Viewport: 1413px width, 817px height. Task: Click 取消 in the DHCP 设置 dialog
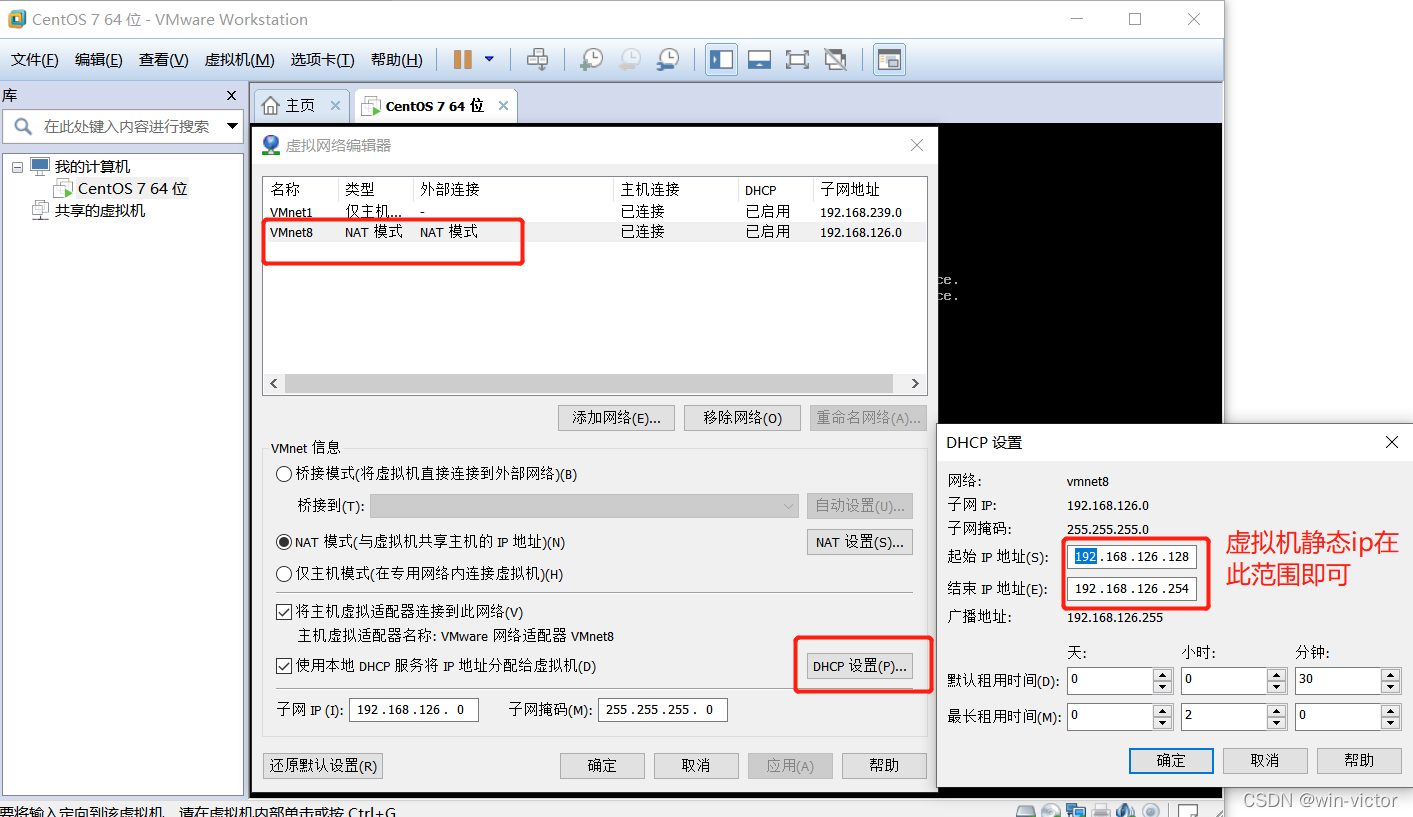pyautogui.click(x=1265, y=761)
